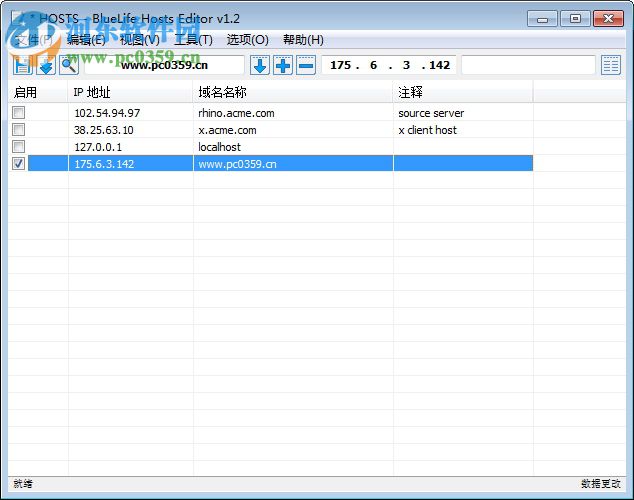Screen dimensions: 634x500
Task: Click the blue down arrow button
Action: (x=260, y=65)
